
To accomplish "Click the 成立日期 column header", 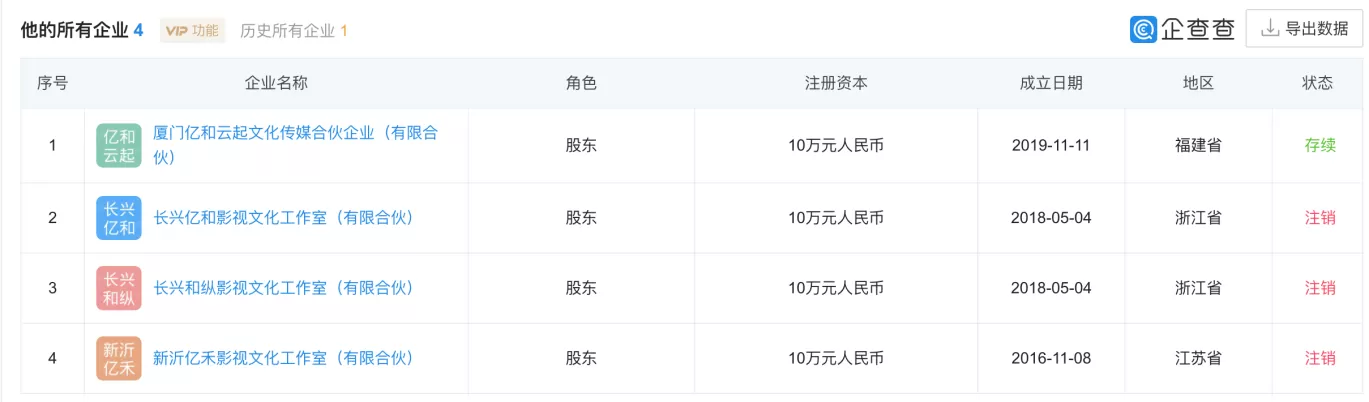I will [x=1051, y=83].
